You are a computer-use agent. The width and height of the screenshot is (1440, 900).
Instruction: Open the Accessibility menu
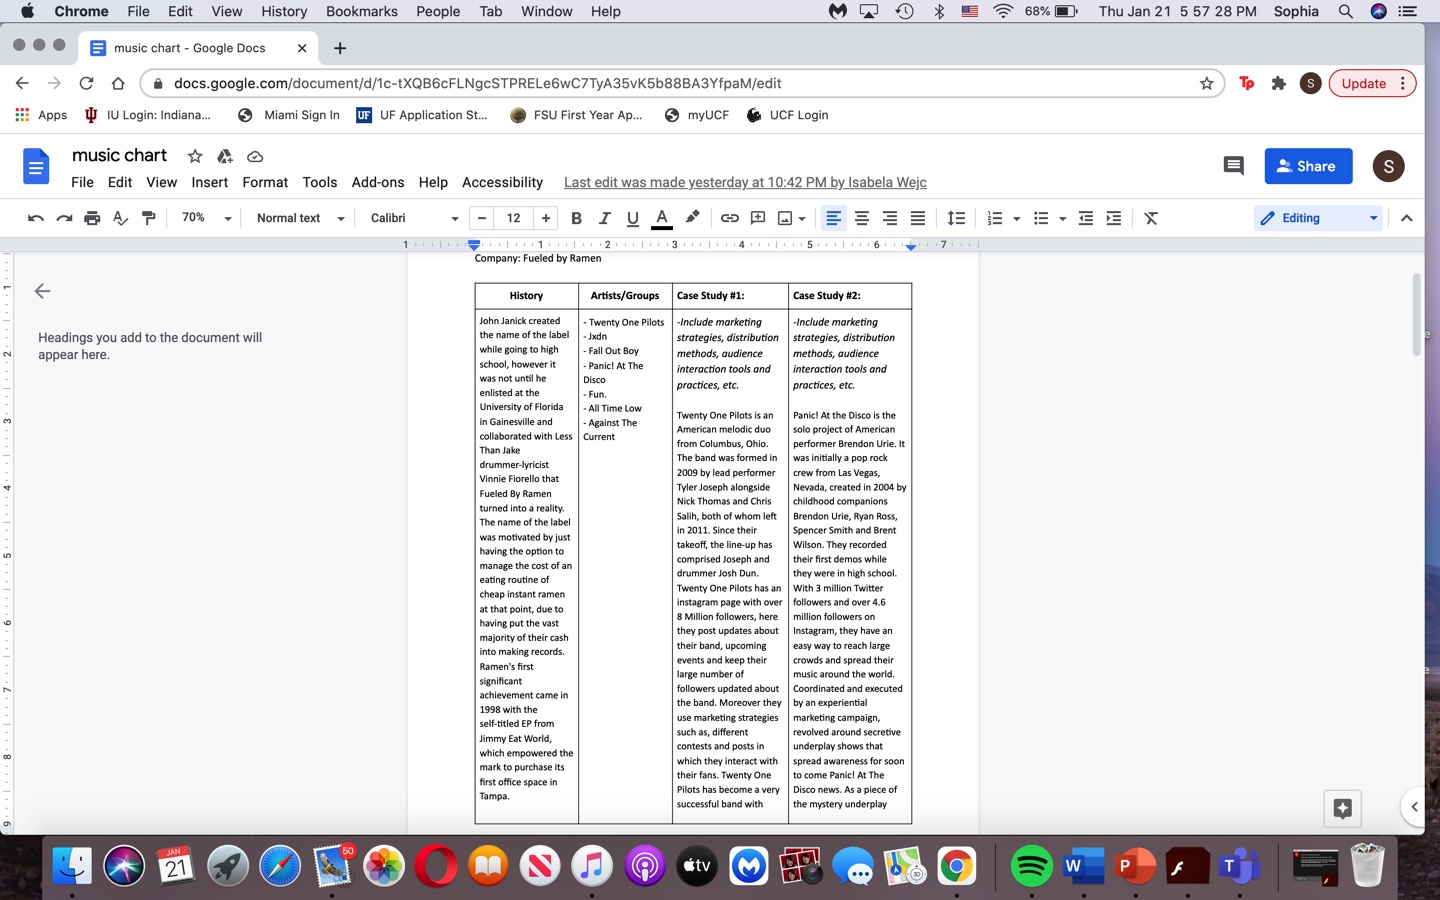pyautogui.click(x=502, y=182)
